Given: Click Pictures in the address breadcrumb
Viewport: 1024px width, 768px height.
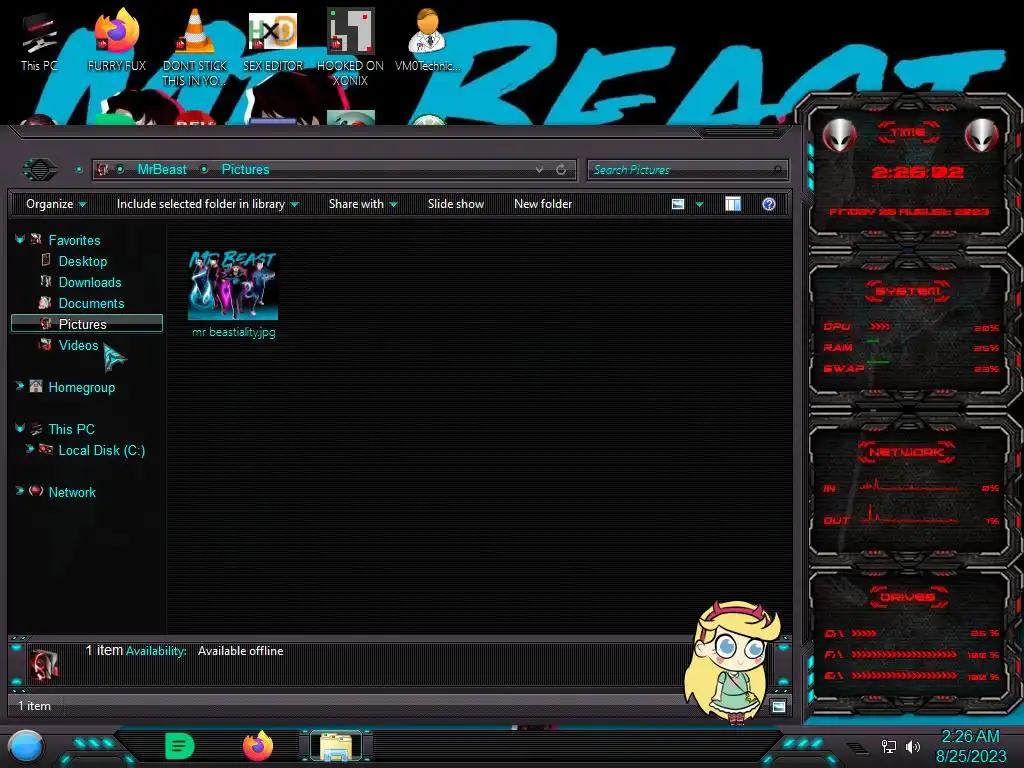Looking at the screenshot, I should coord(245,170).
